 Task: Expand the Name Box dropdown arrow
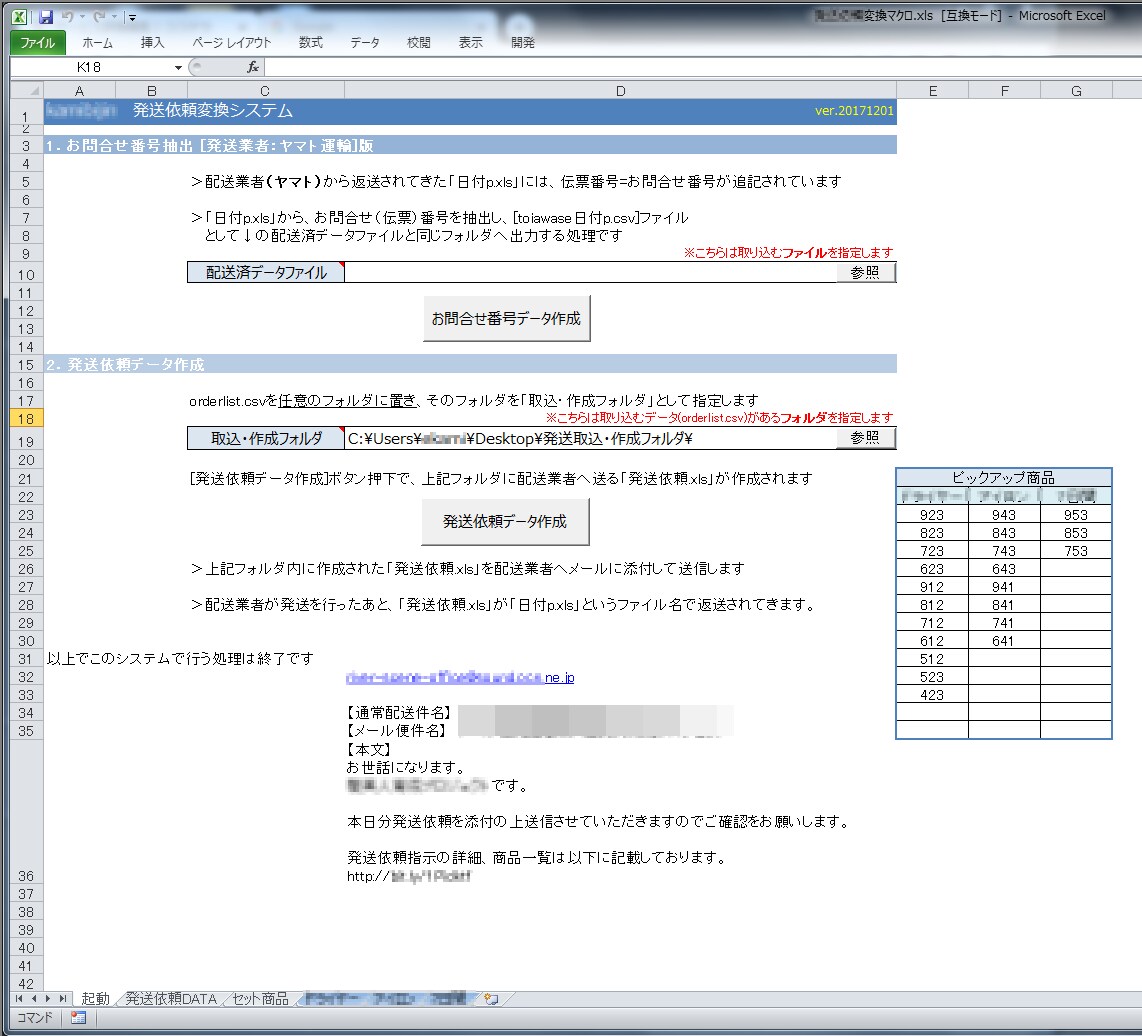[178, 67]
